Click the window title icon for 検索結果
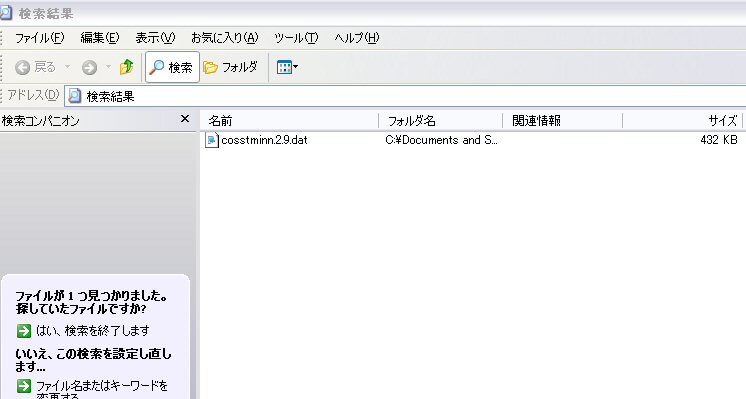The width and height of the screenshot is (746, 399). [6, 13]
